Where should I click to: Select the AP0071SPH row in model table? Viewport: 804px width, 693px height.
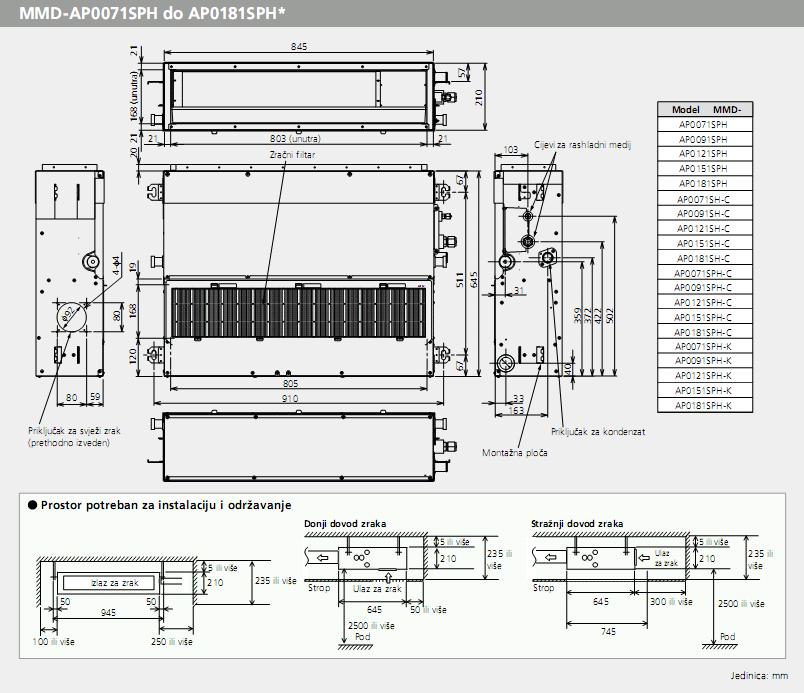pos(705,124)
